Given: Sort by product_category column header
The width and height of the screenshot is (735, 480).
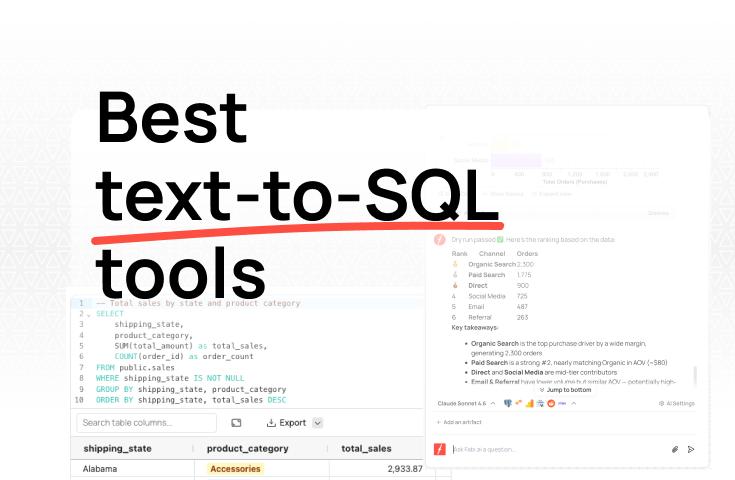Looking at the screenshot, I should (x=248, y=449).
